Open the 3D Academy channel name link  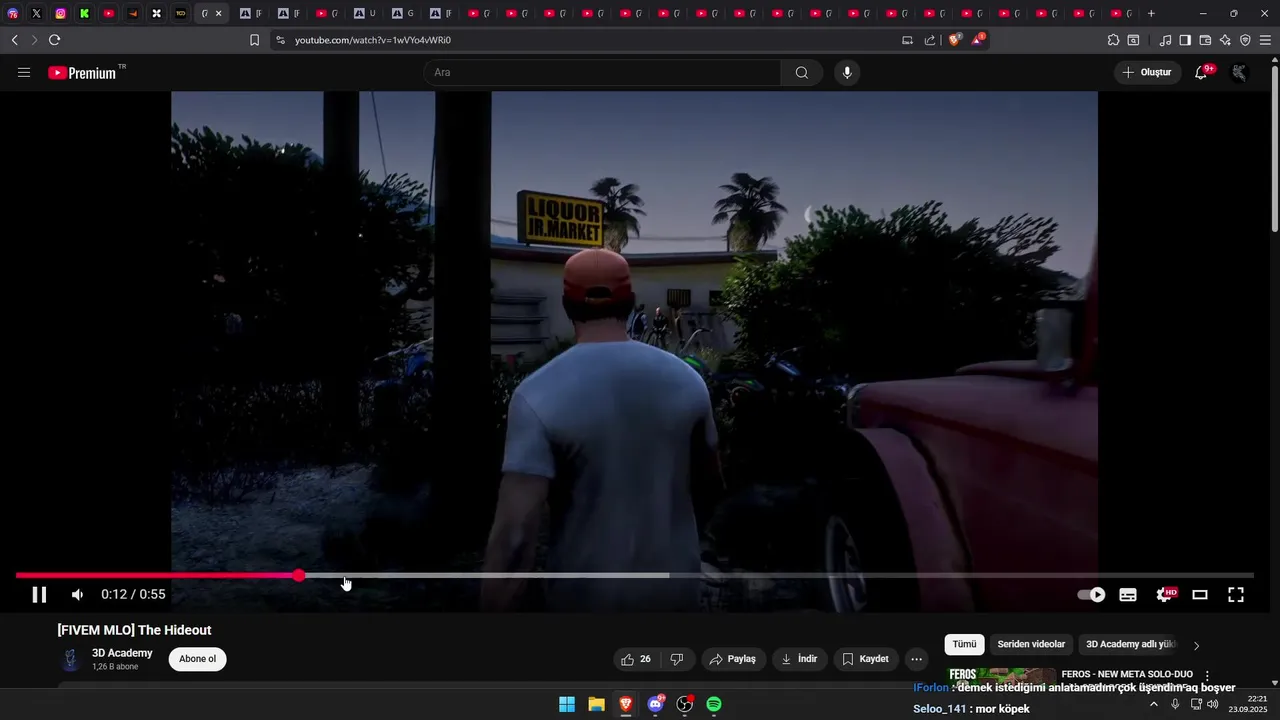122,653
